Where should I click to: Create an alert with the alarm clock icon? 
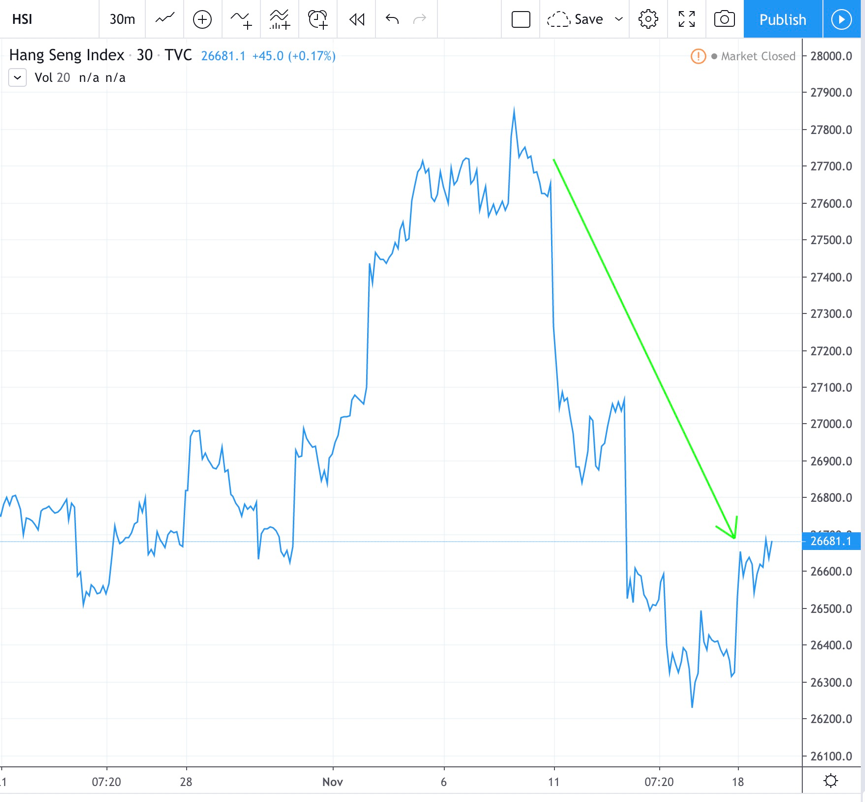[318, 19]
